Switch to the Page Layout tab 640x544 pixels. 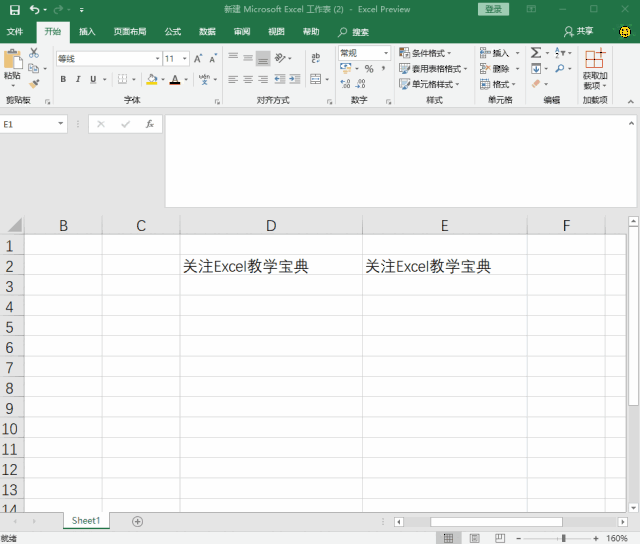coord(130,32)
